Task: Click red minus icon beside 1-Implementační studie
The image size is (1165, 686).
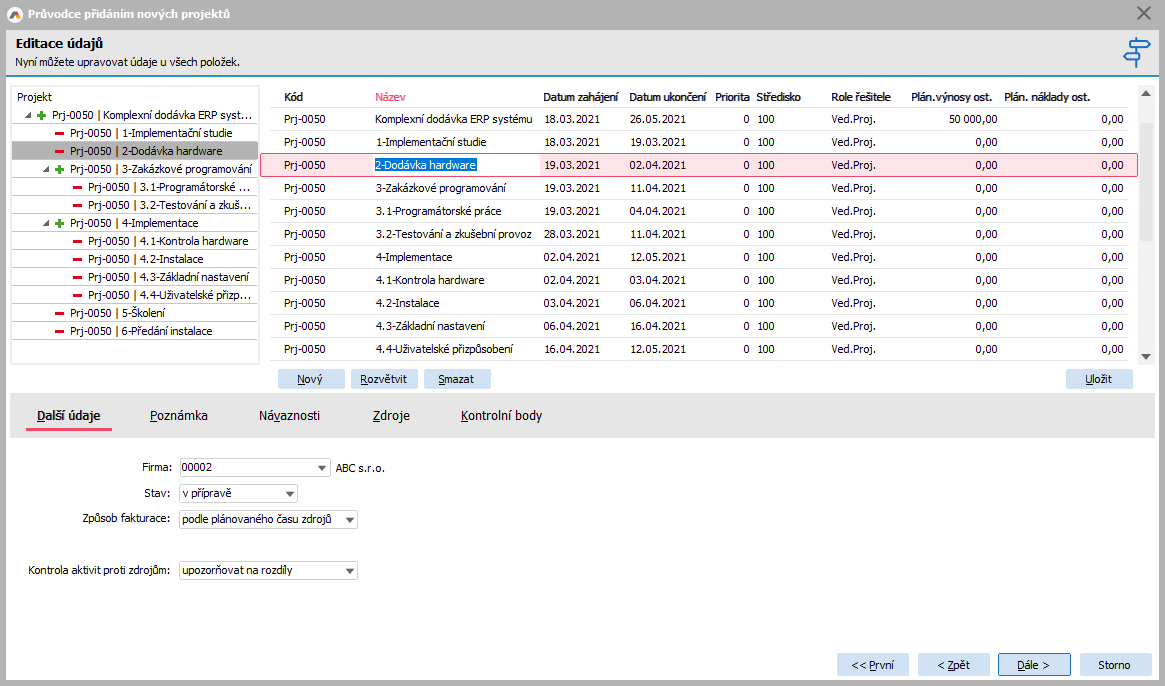Action: coord(59,133)
